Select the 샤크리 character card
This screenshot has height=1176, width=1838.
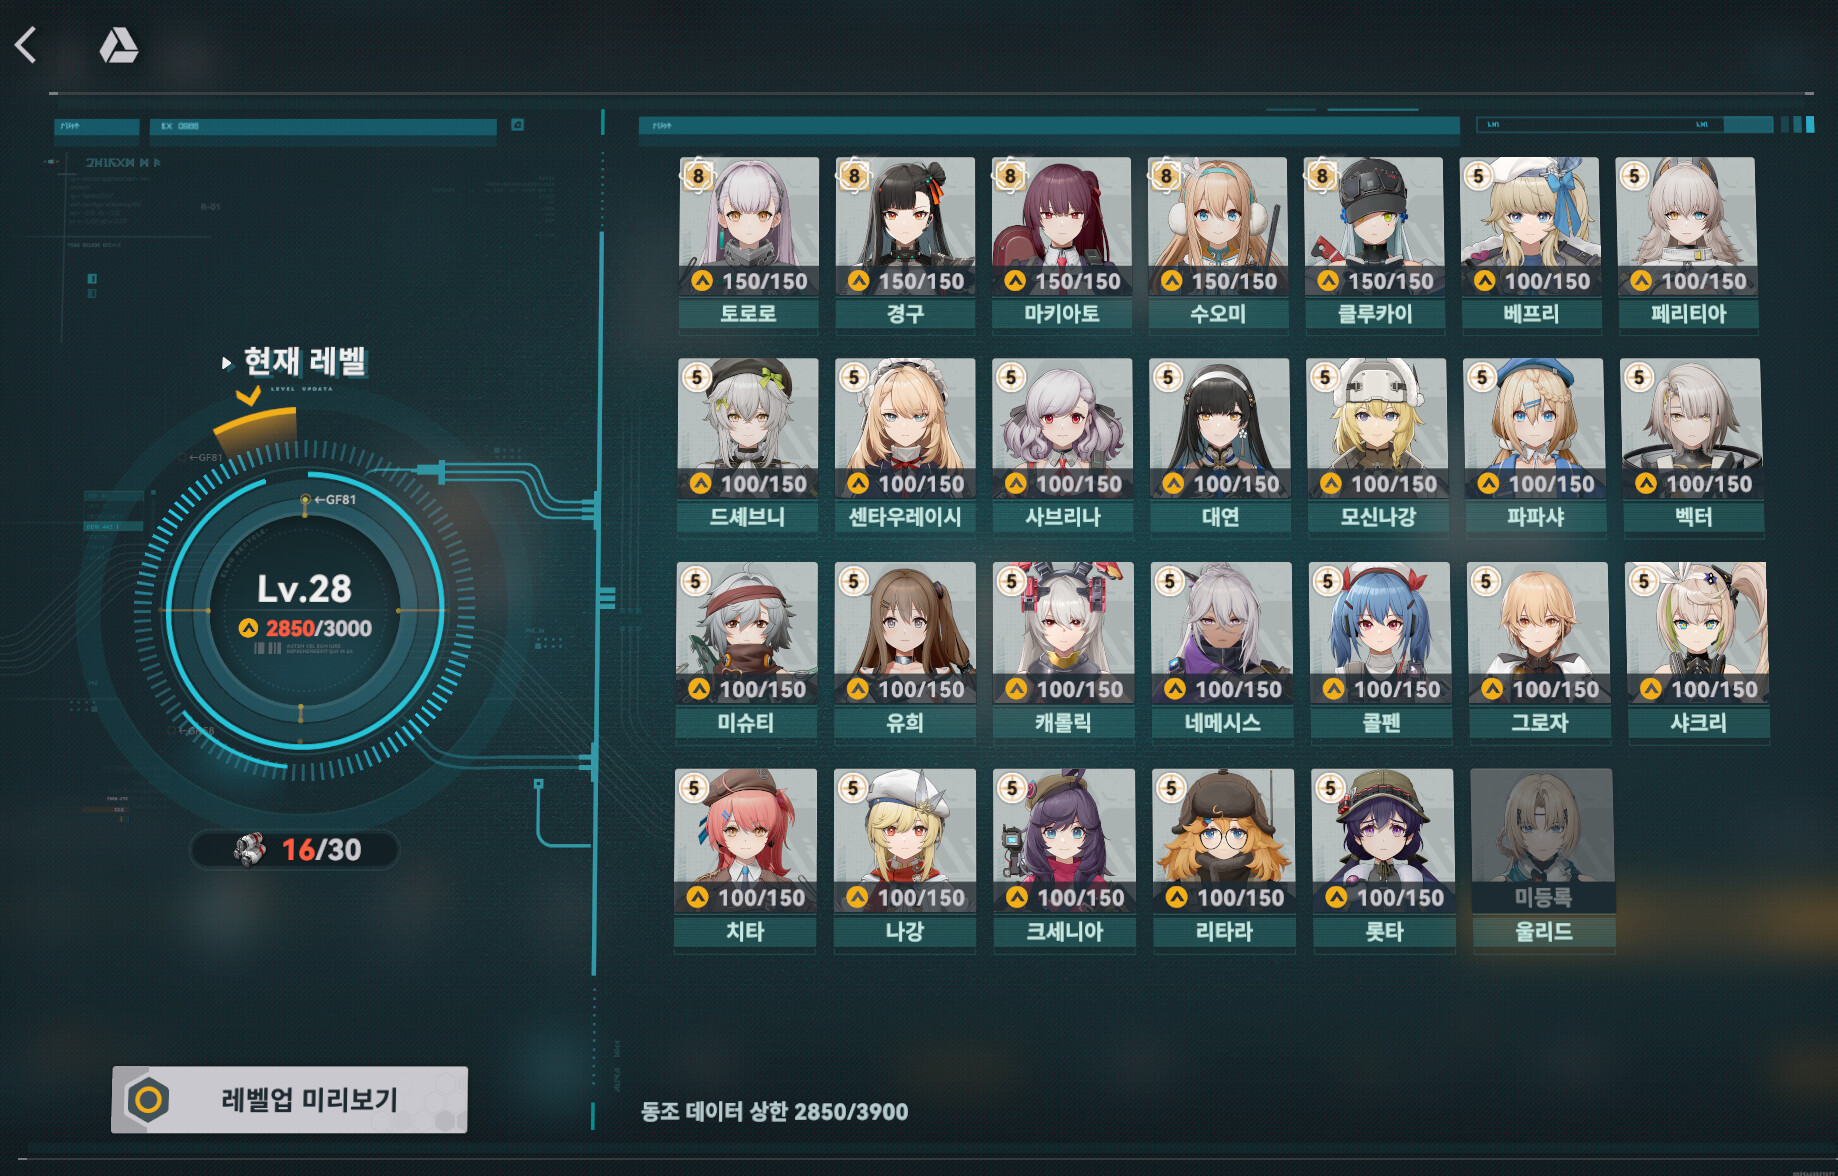[1698, 652]
